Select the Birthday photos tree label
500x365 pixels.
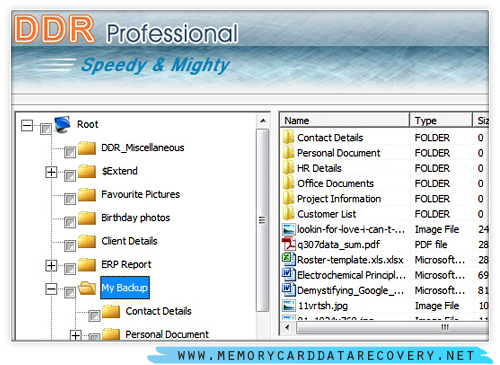point(135,218)
